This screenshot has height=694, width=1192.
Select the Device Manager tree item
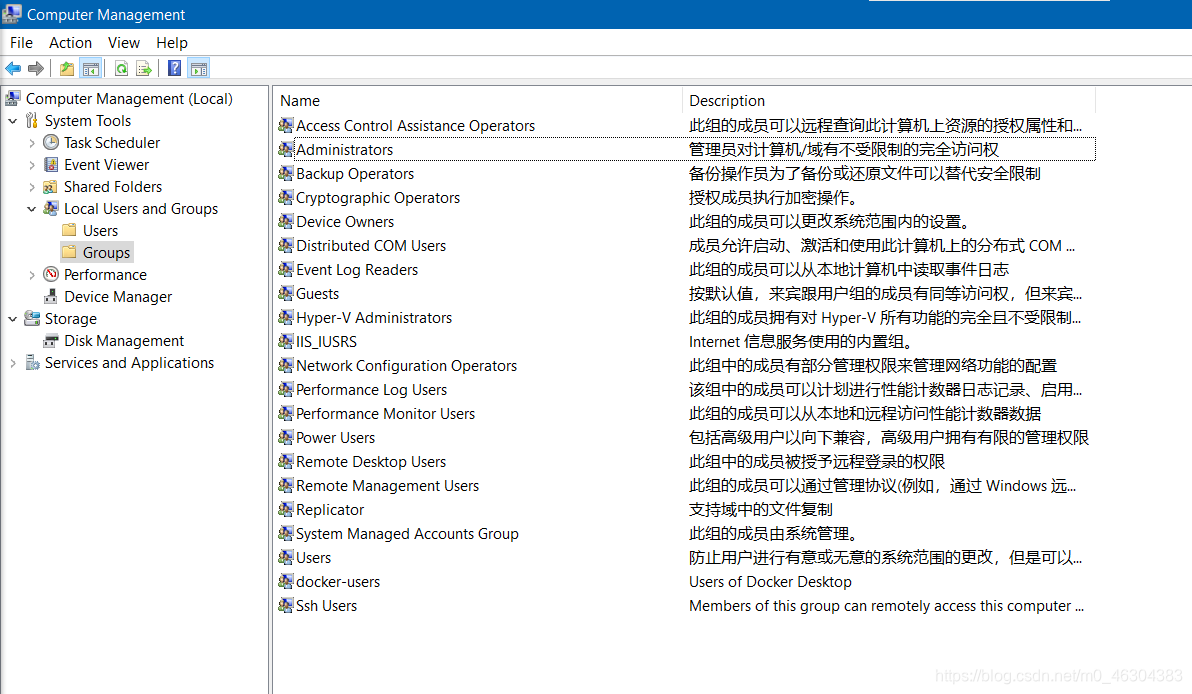(118, 296)
